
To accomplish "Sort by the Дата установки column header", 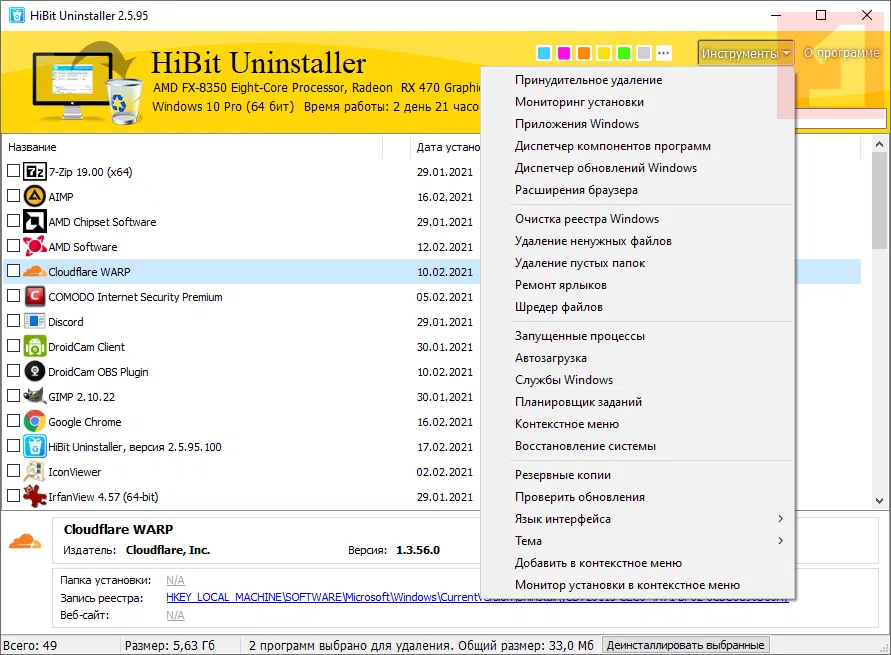I will pyautogui.click(x=448, y=147).
